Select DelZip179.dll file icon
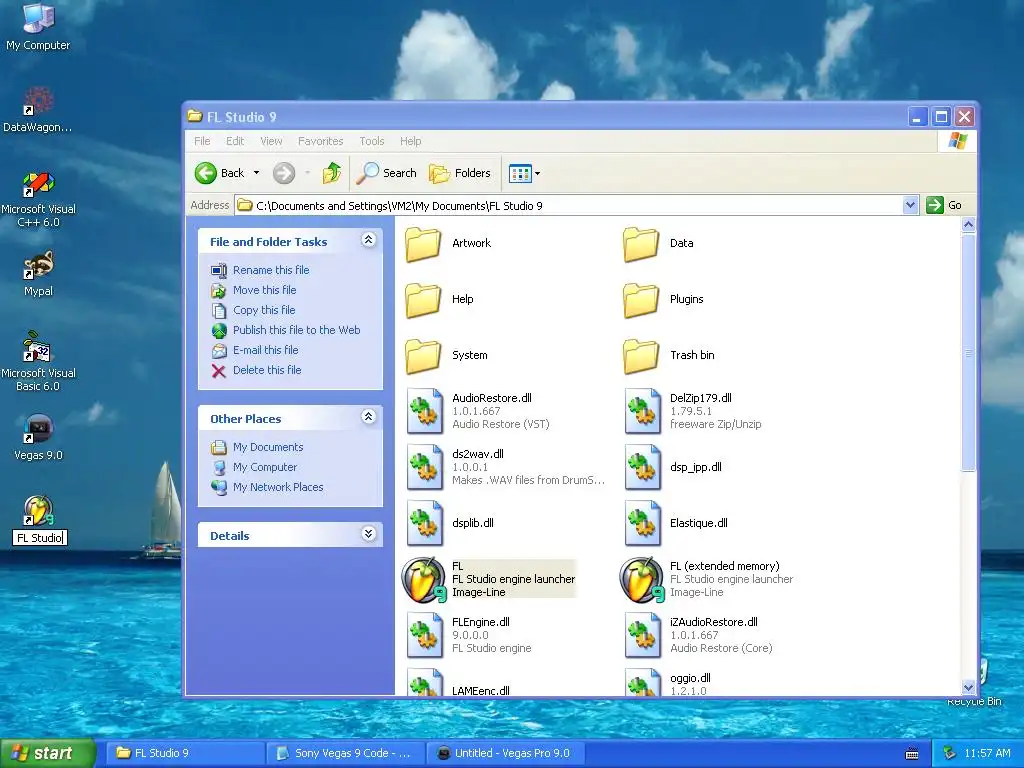This screenshot has width=1024, height=768. pos(643,411)
